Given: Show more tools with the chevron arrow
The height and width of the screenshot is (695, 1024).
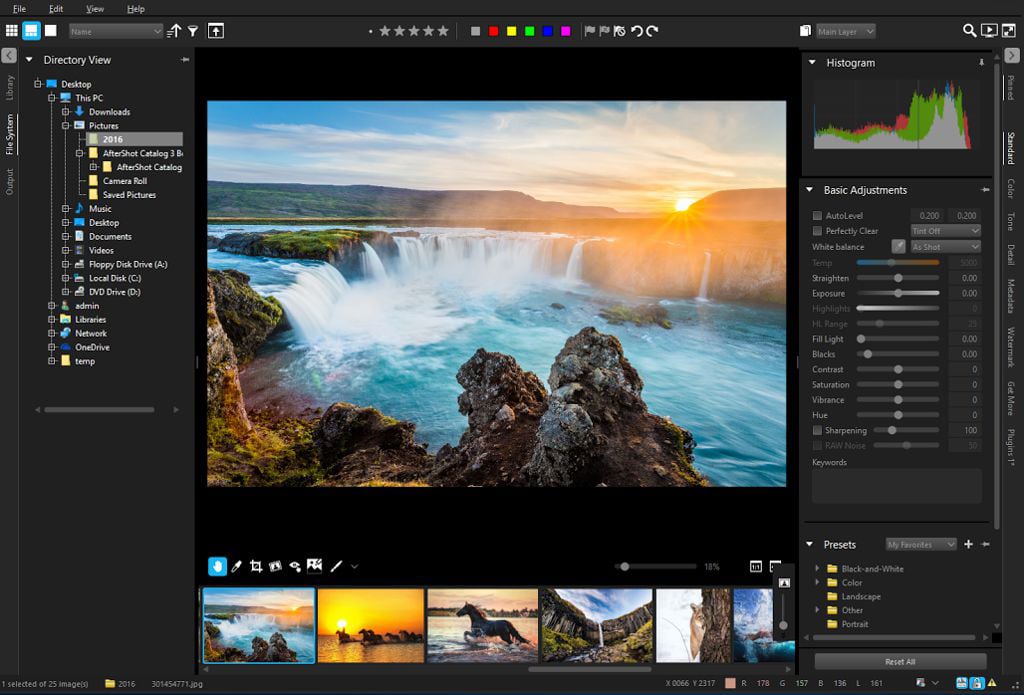Looking at the screenshot, I should click(355, 566).
